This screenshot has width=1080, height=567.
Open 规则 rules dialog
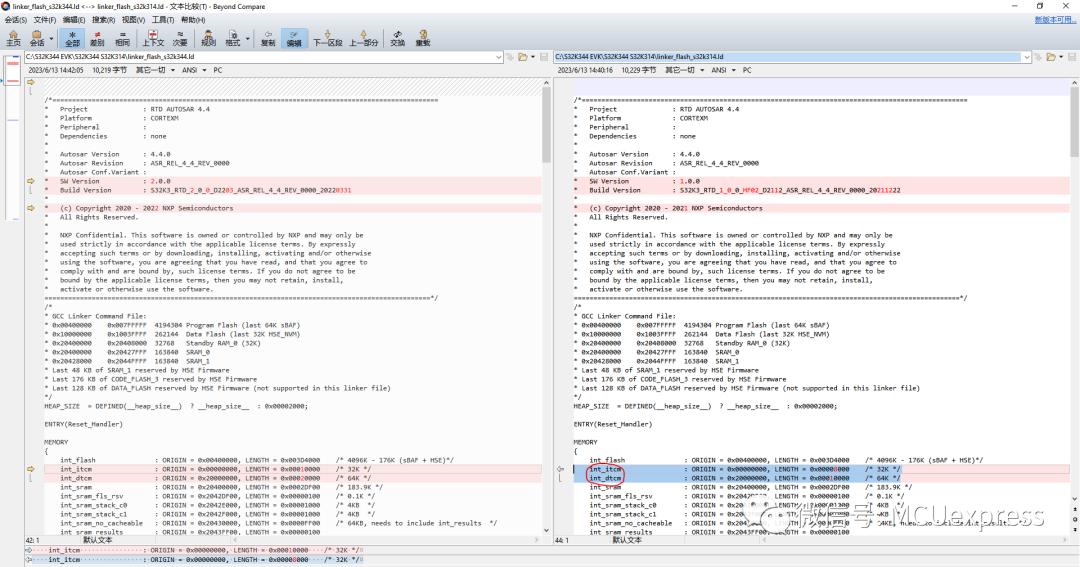(208, 38)
